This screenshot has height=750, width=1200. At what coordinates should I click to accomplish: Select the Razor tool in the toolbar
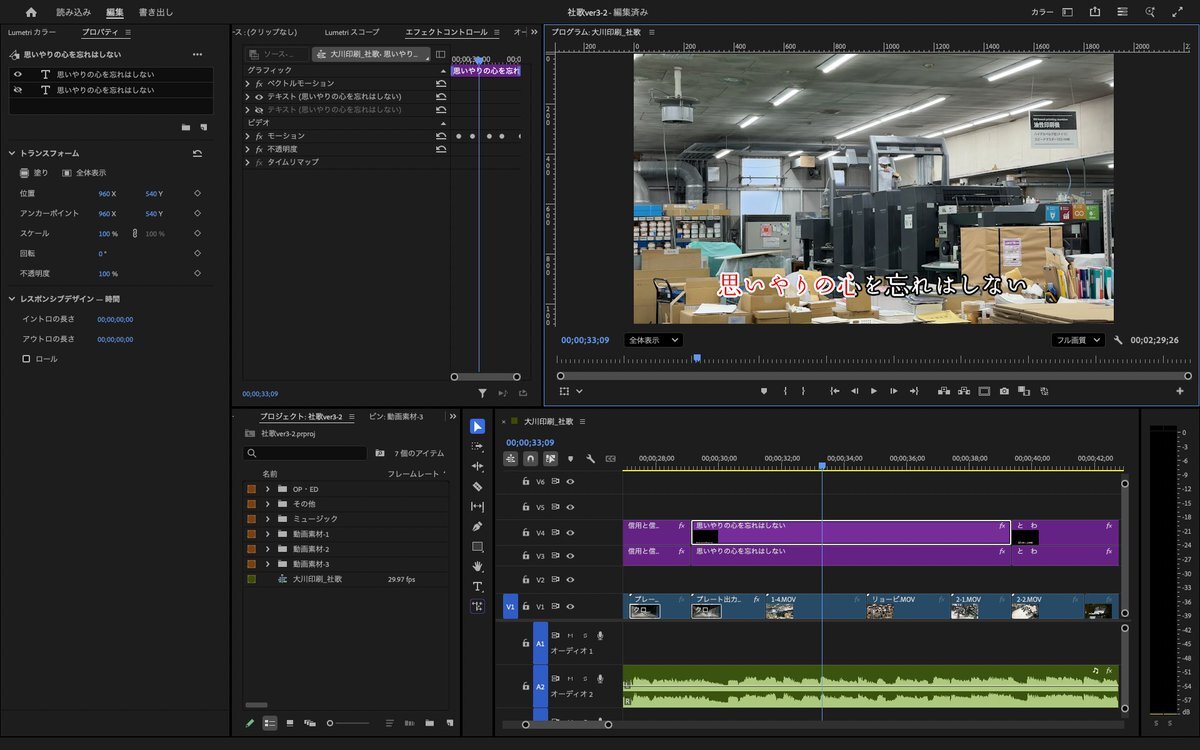click(x=477, y=486)
